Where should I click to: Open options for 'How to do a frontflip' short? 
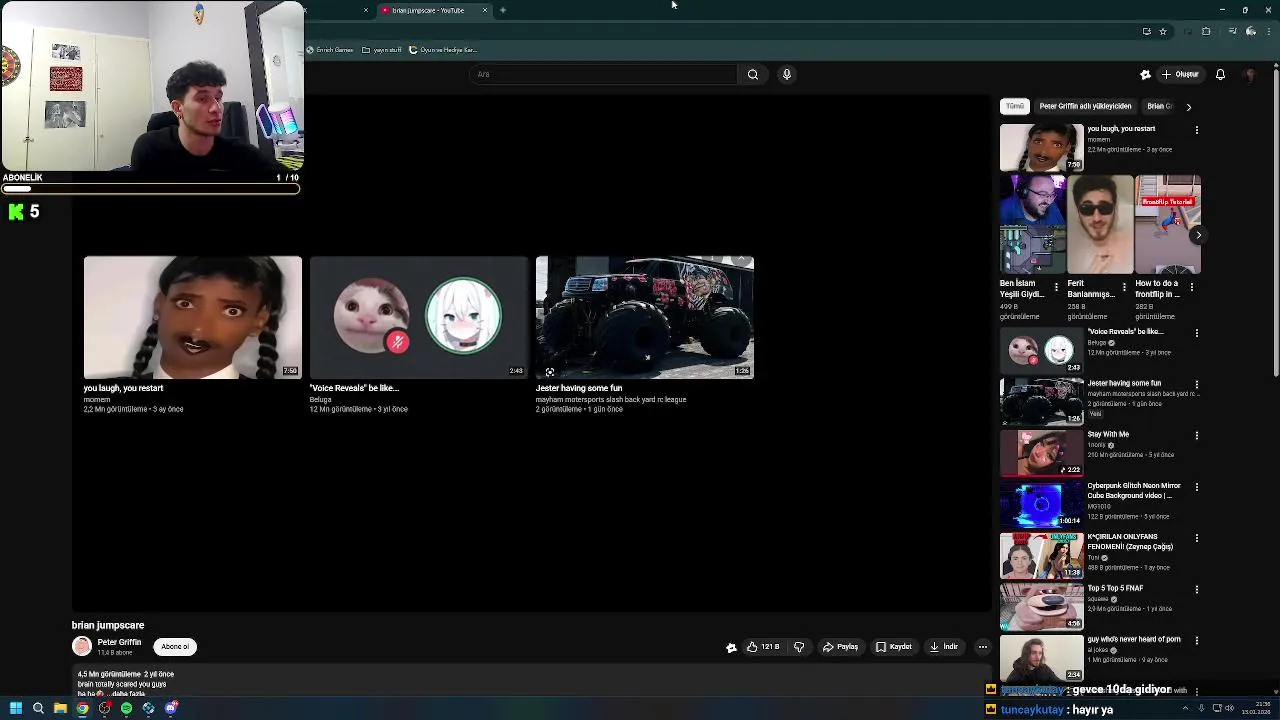point(1192,287)
